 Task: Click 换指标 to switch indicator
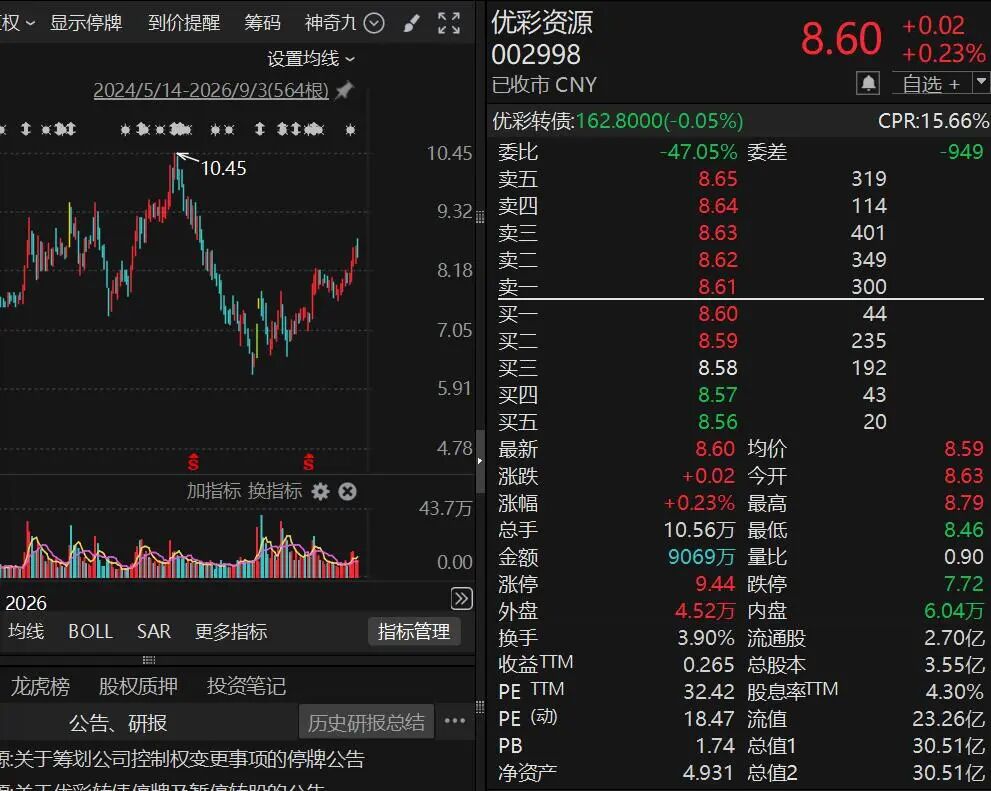[x=275, y=491]
